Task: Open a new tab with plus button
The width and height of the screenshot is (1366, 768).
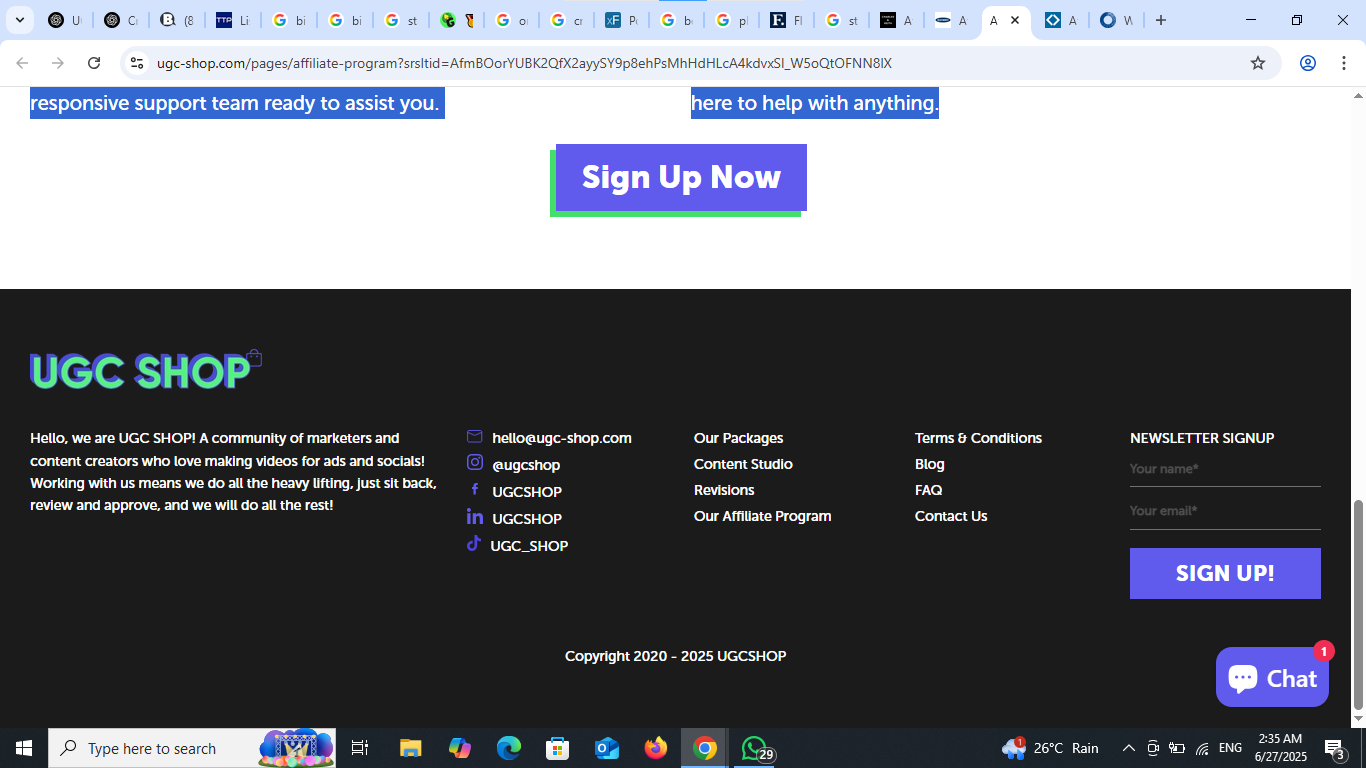Action: tap(1161, 20)
